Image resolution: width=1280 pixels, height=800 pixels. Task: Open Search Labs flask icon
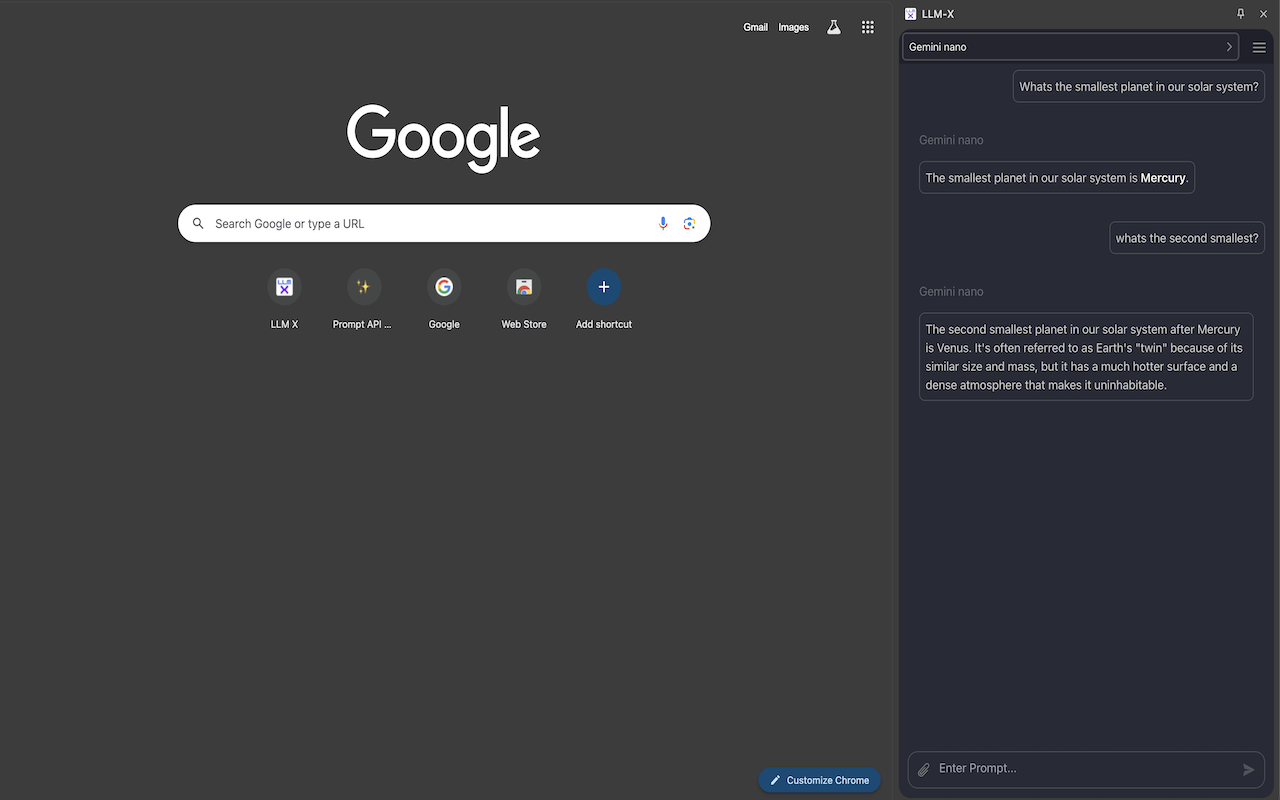(834, 27)
